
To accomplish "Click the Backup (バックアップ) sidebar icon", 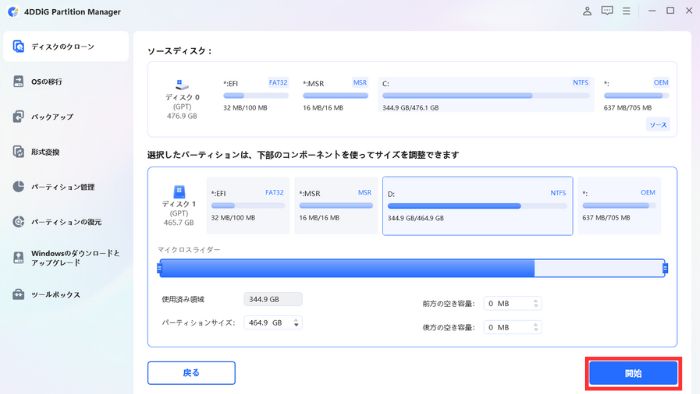I will 18,116.
